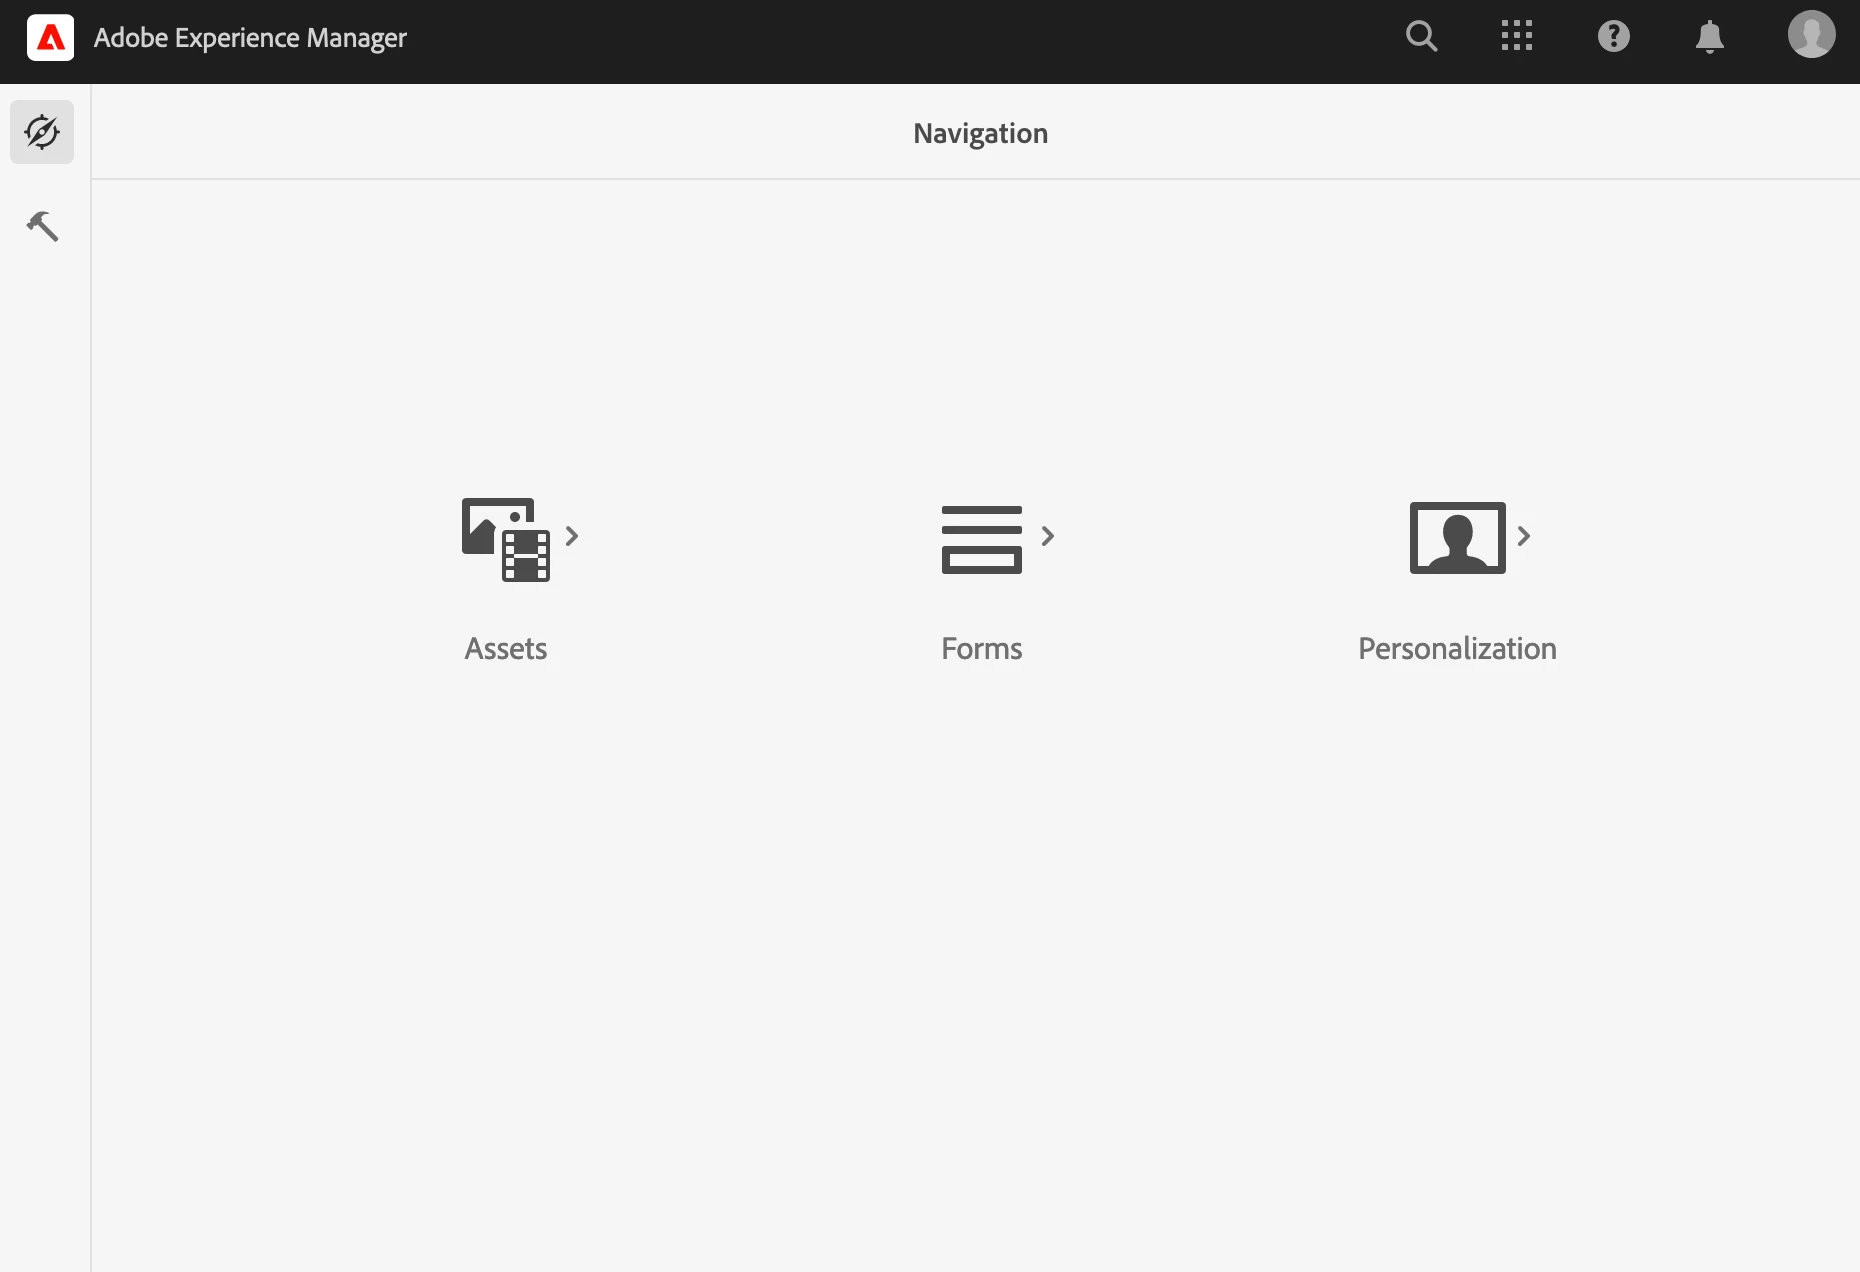
Task: Open the Forms stacked-lines icon
Action: 982,539
